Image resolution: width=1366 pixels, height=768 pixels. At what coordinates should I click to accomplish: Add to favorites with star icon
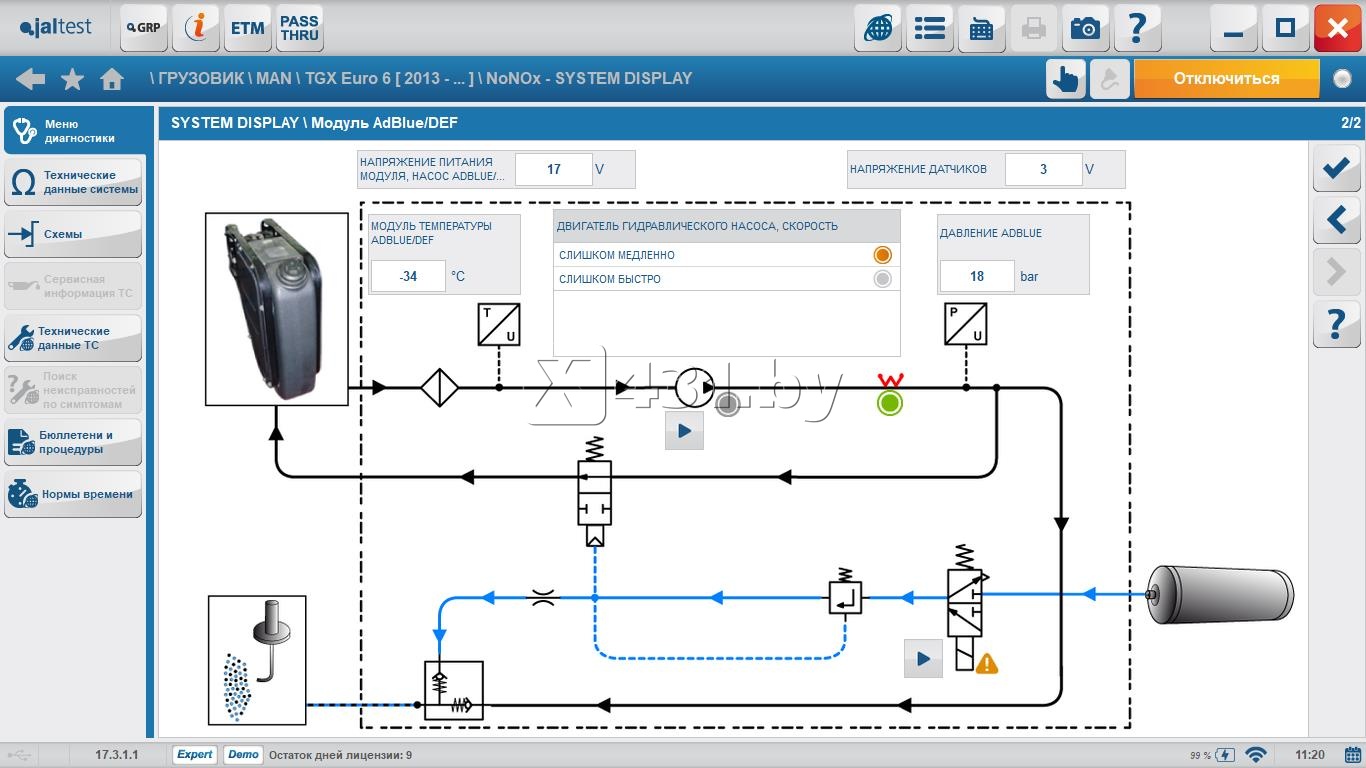pos(72,79)
